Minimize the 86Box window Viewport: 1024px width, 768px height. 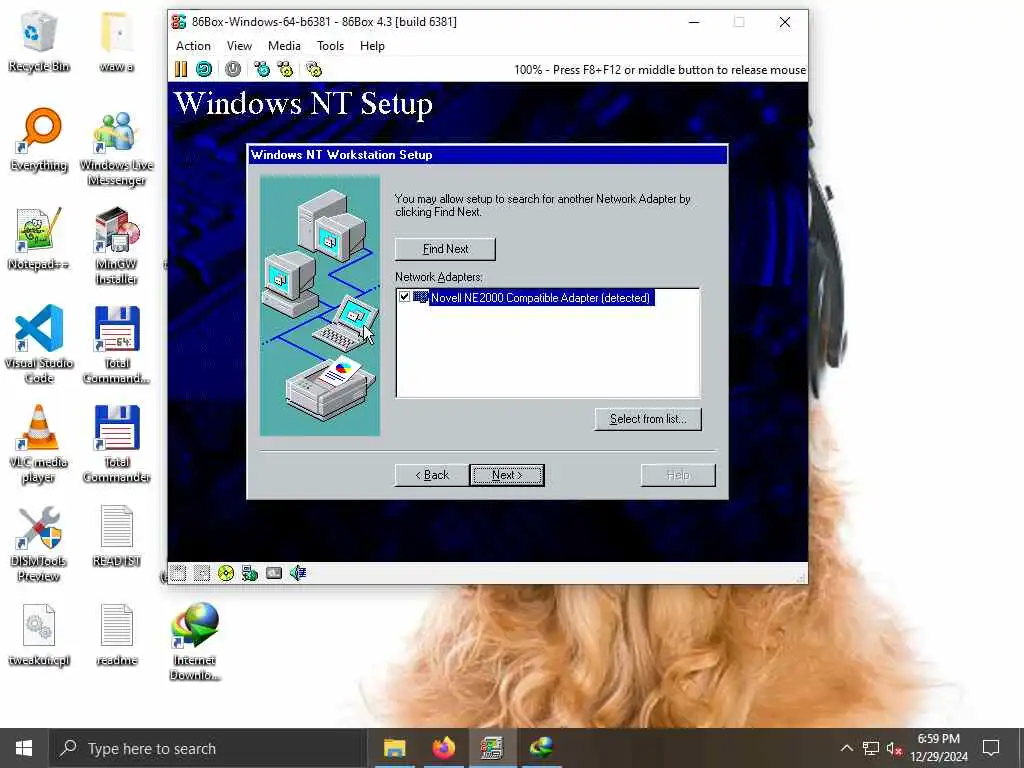click(x=694, y=22)
